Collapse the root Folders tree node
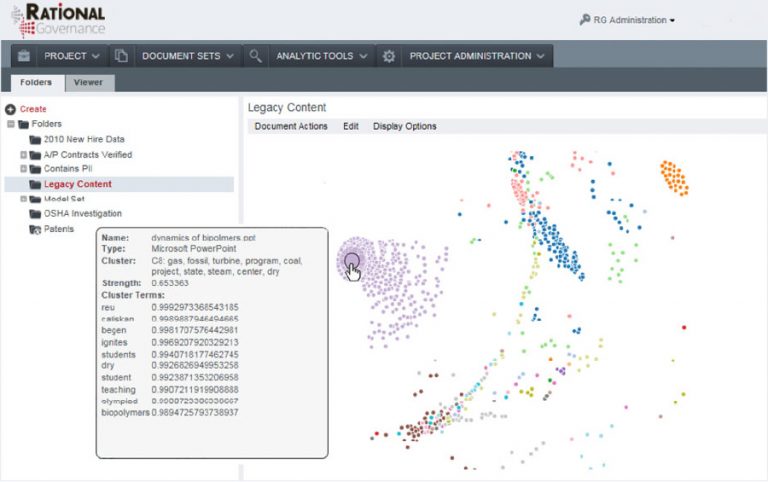The width and height of the screenshot is (768, 482). (10, 125)
